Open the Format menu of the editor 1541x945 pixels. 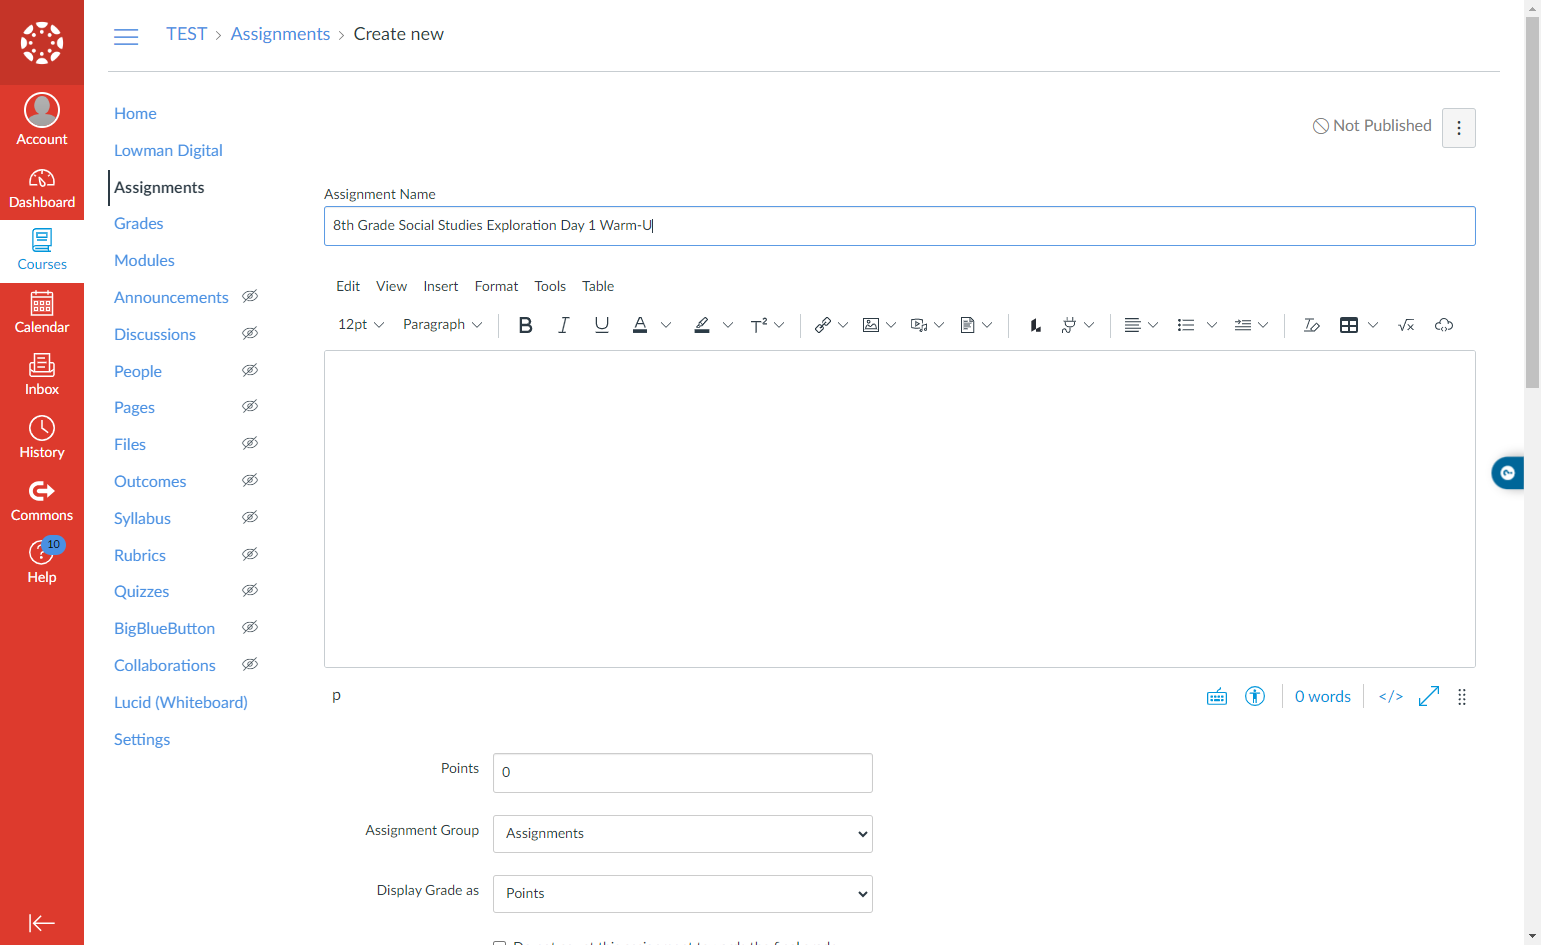496,286
